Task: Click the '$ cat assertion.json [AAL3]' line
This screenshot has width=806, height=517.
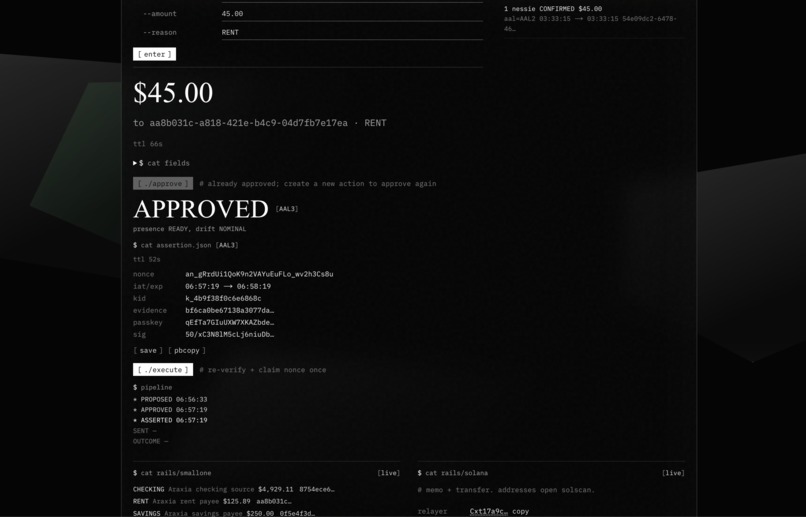Action: click(186, 245)
